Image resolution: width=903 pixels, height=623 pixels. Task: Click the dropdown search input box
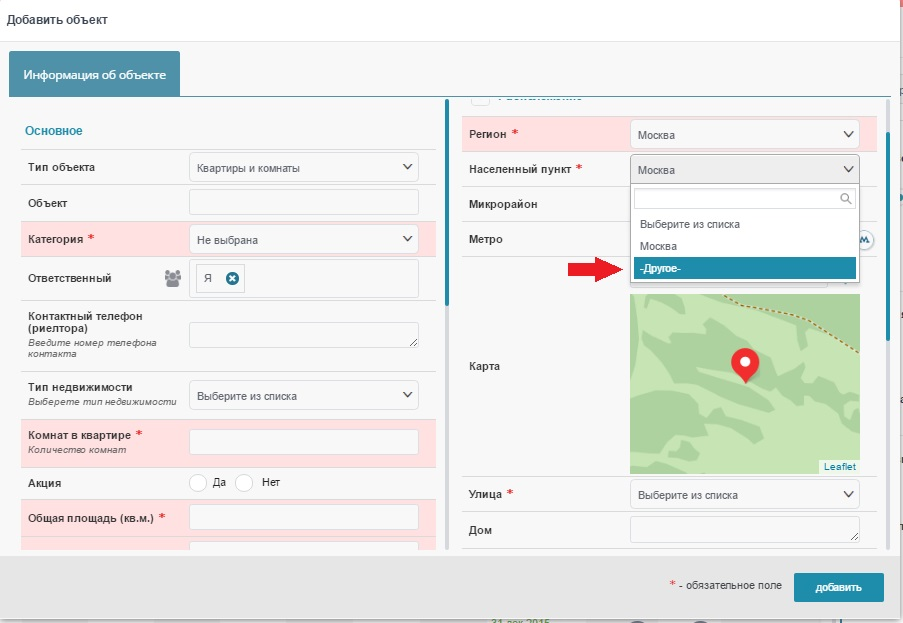click(x=745, y=199)
